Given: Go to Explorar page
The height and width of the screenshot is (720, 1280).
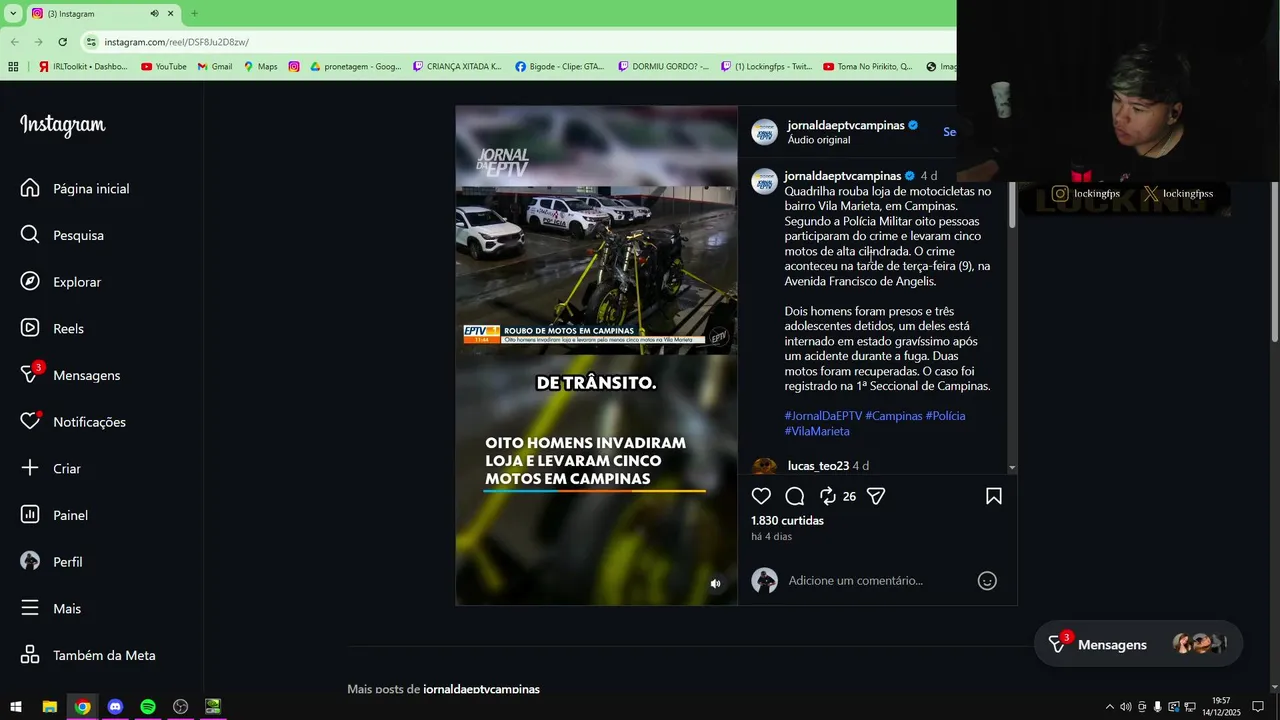Looking at the screenshot, I should click(61, 282).
